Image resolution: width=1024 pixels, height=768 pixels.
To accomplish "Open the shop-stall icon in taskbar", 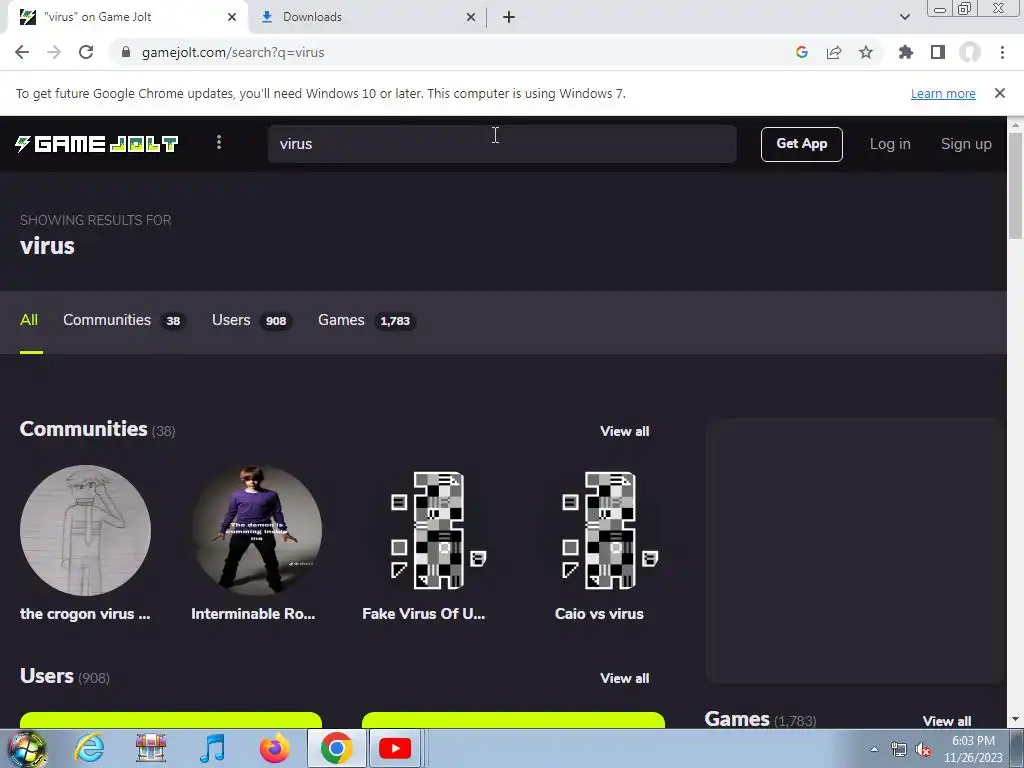I will coord(151,748).
